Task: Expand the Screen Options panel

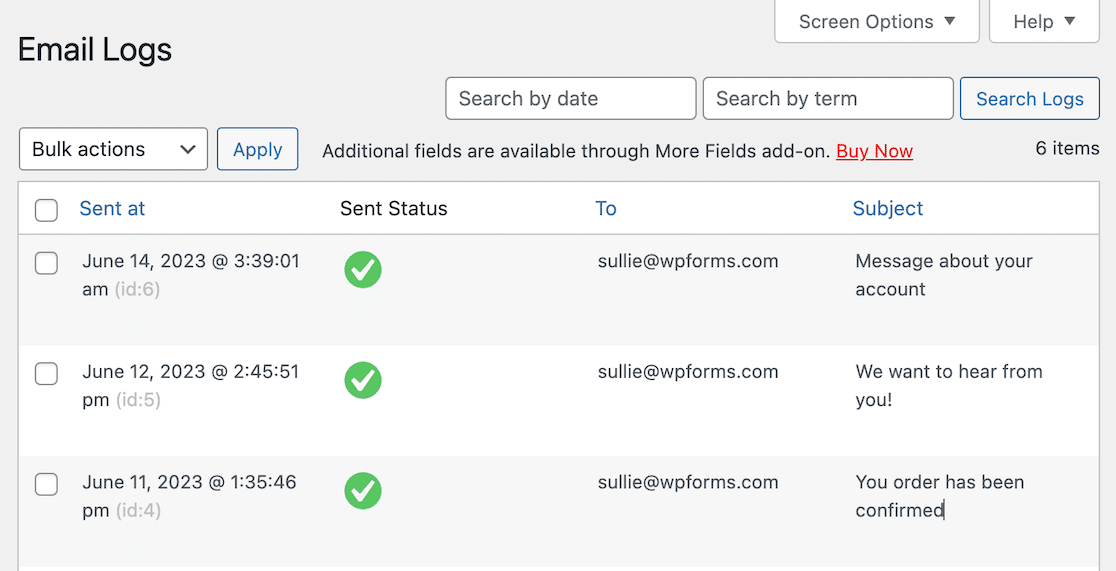Action: coord(876,21)
